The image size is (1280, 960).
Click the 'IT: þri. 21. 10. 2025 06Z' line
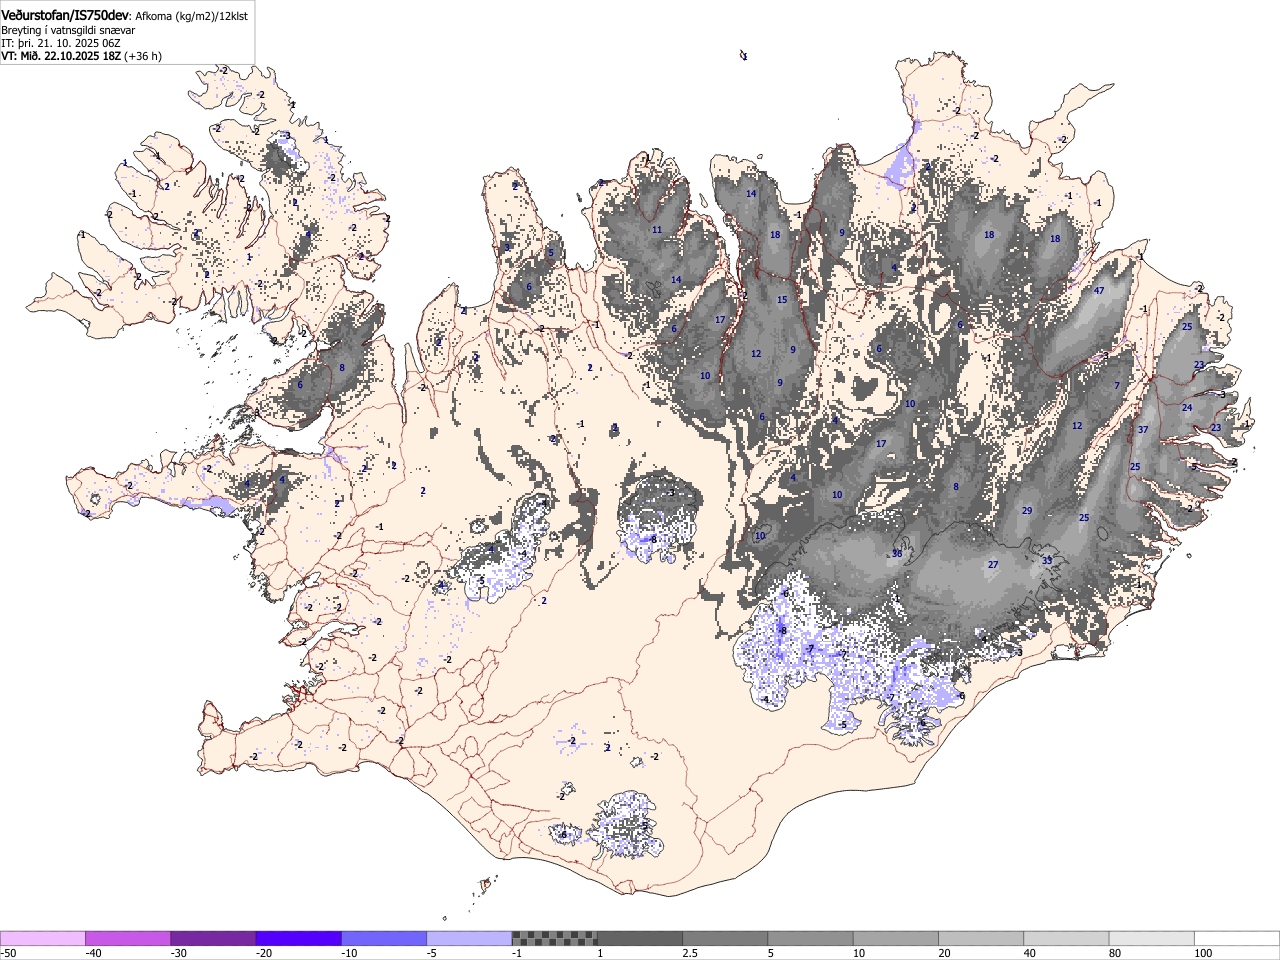(x=60, y=43)
